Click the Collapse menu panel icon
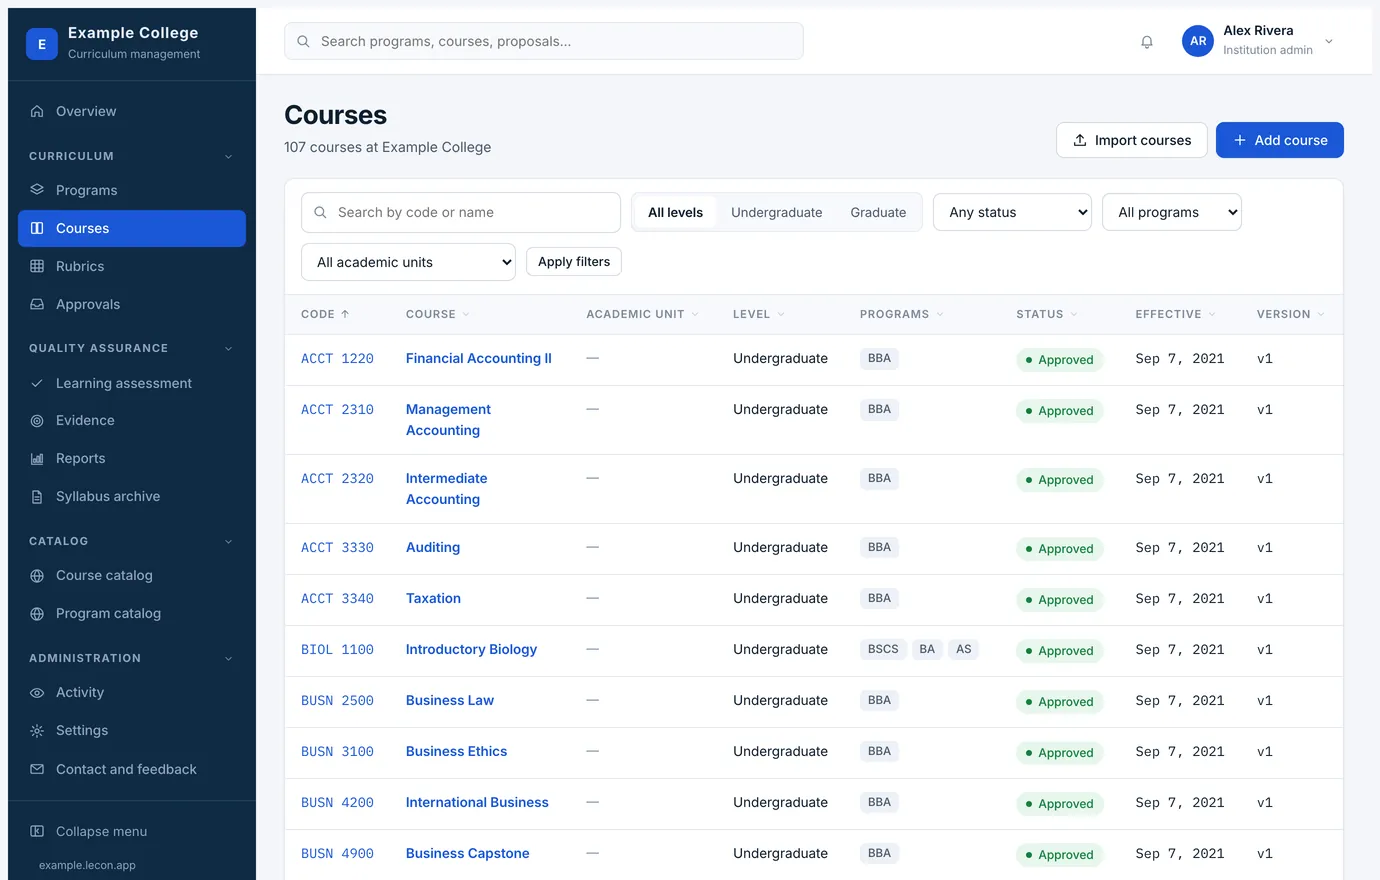 point(37,831)
